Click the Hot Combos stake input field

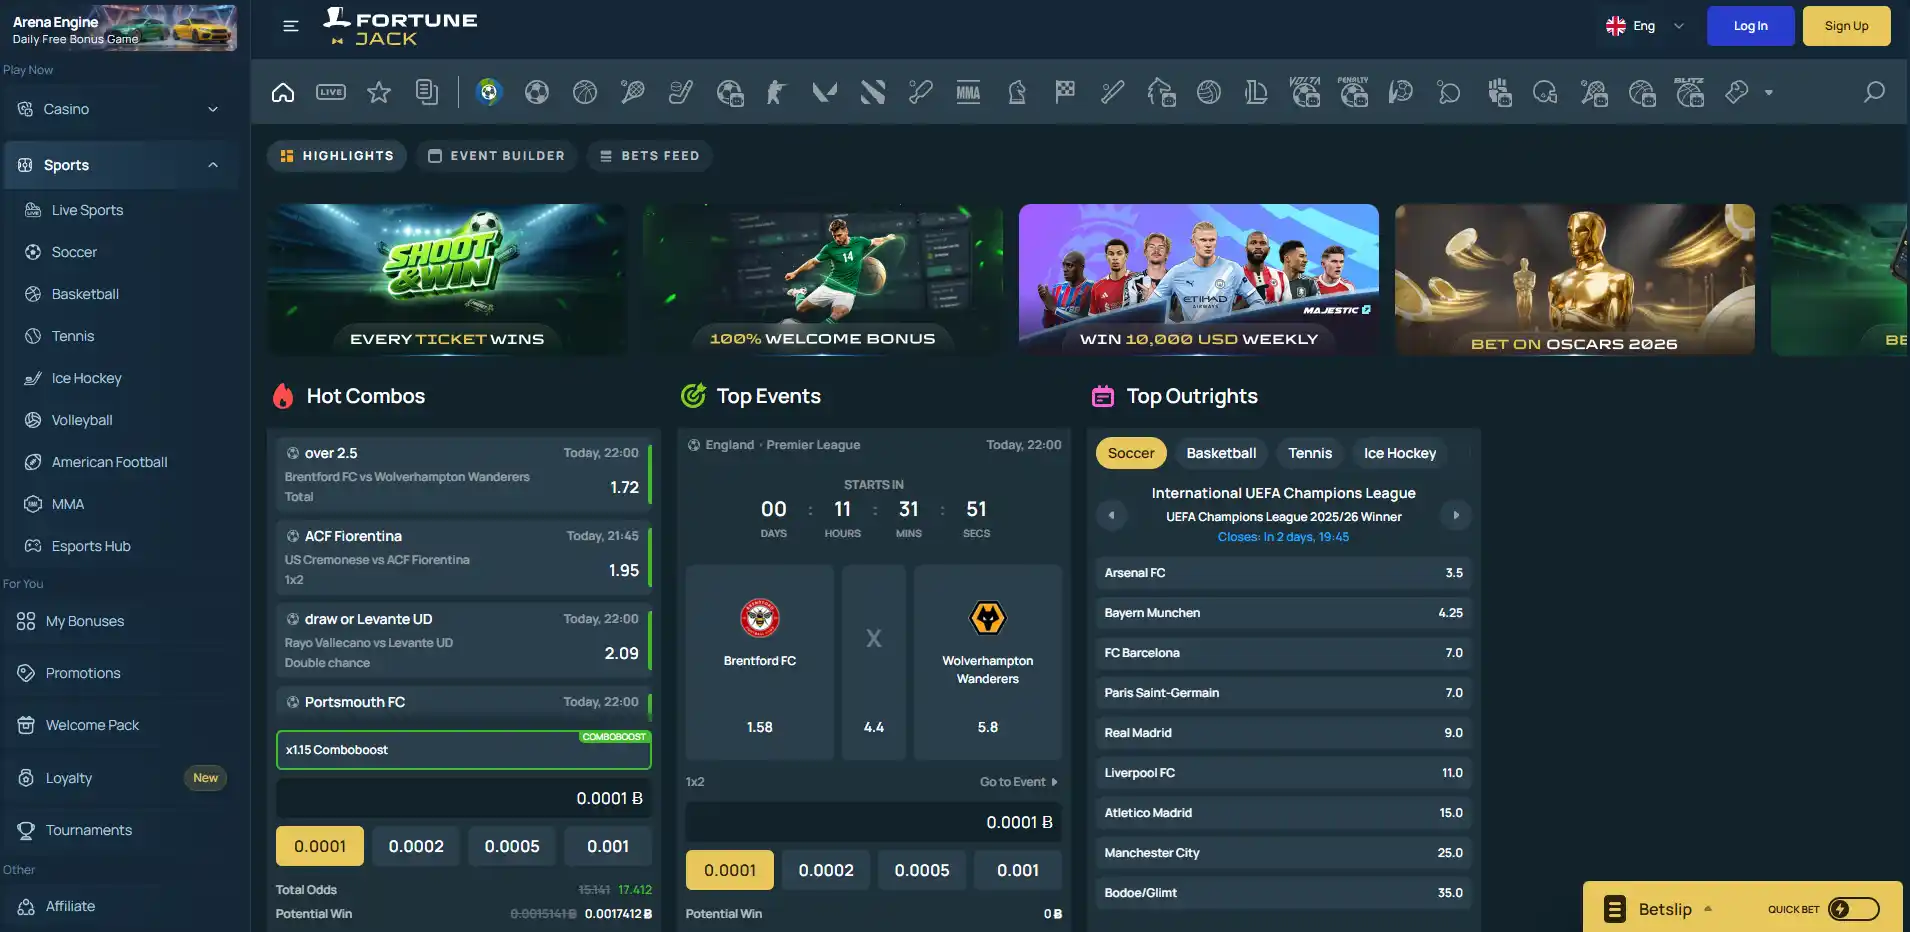pos(464,798)
